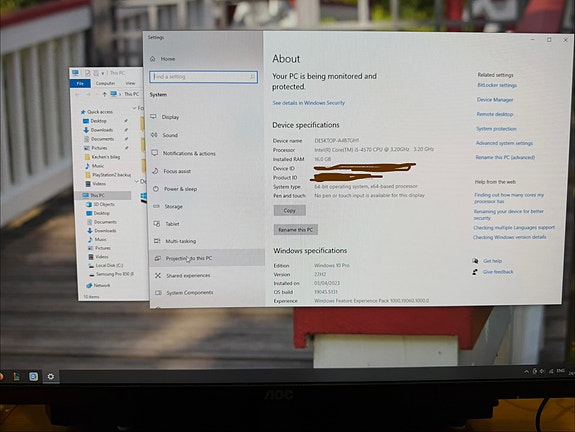Screen dimensions: 575x432
Task: Show hidden system tray icons arrow
Action: (526, 372)
